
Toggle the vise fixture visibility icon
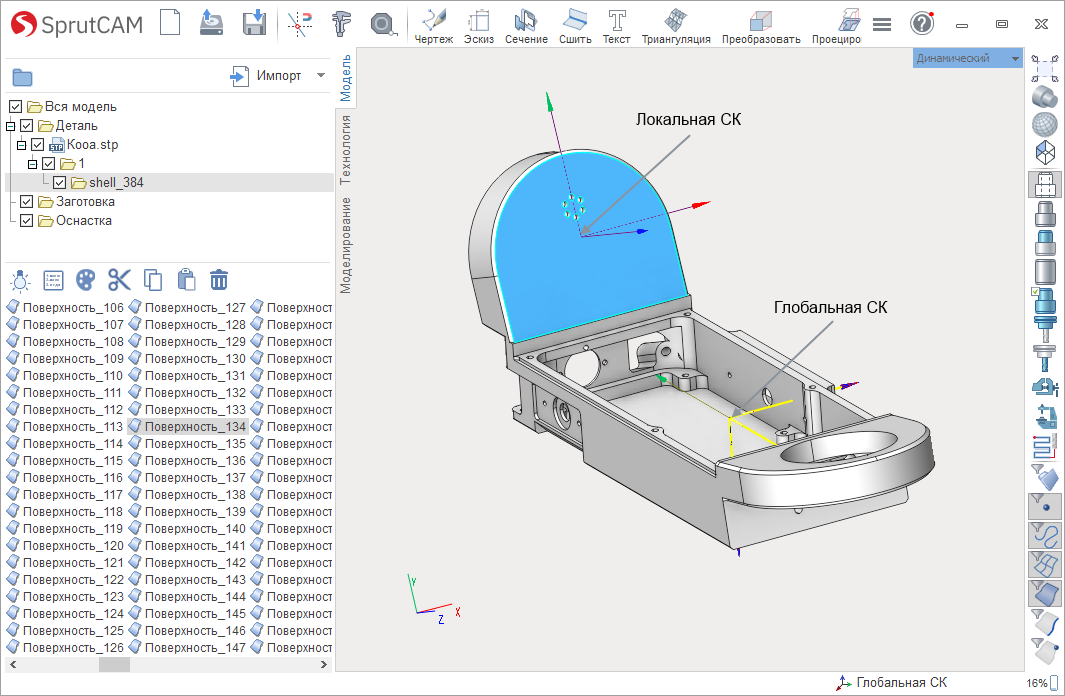click(1045, 387)
